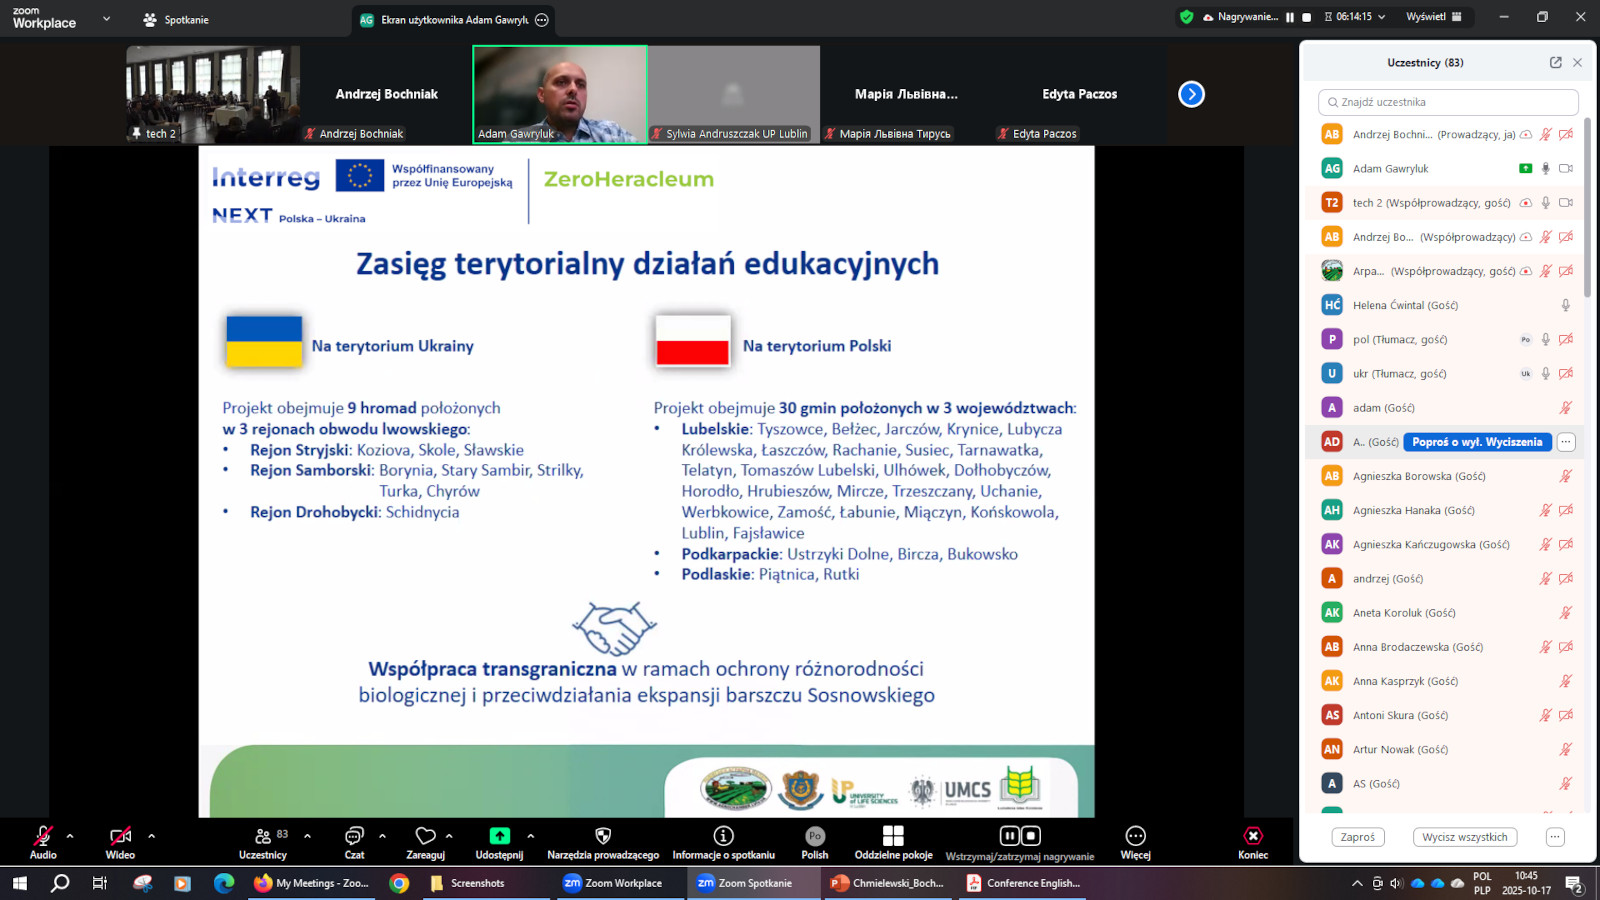Click the Zareaguj reactions heart icon
1600x900 pixels.
tap(425, 837)
